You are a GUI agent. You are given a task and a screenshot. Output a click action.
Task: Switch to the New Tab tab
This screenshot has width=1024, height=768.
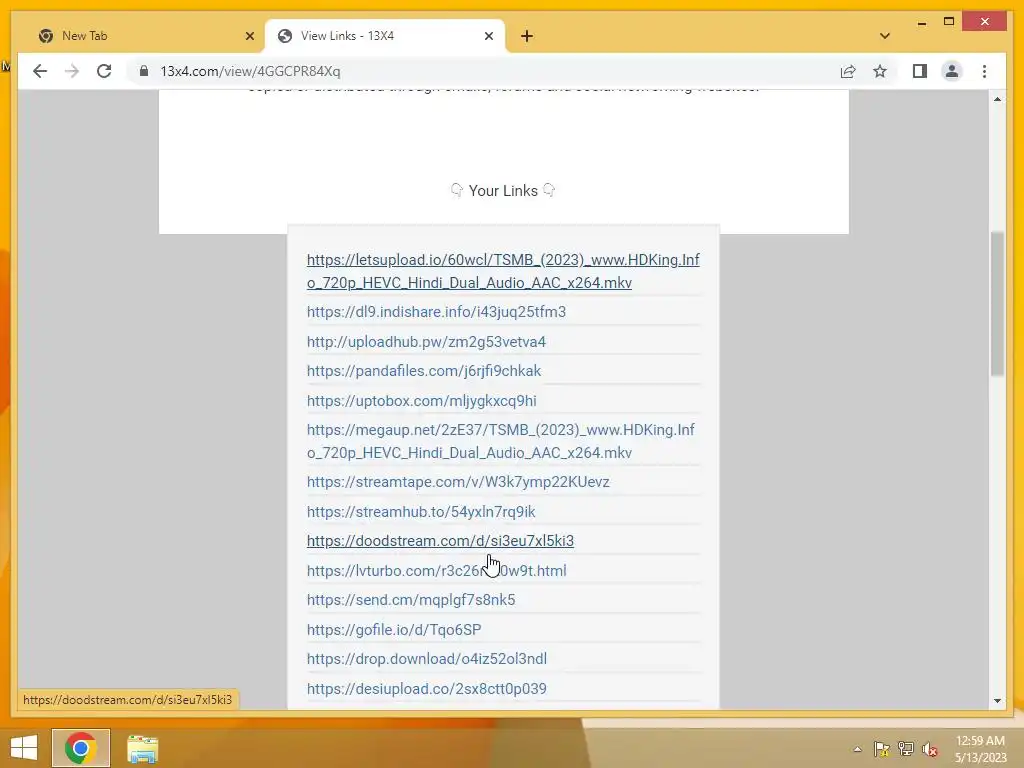[x=145, y=36]
